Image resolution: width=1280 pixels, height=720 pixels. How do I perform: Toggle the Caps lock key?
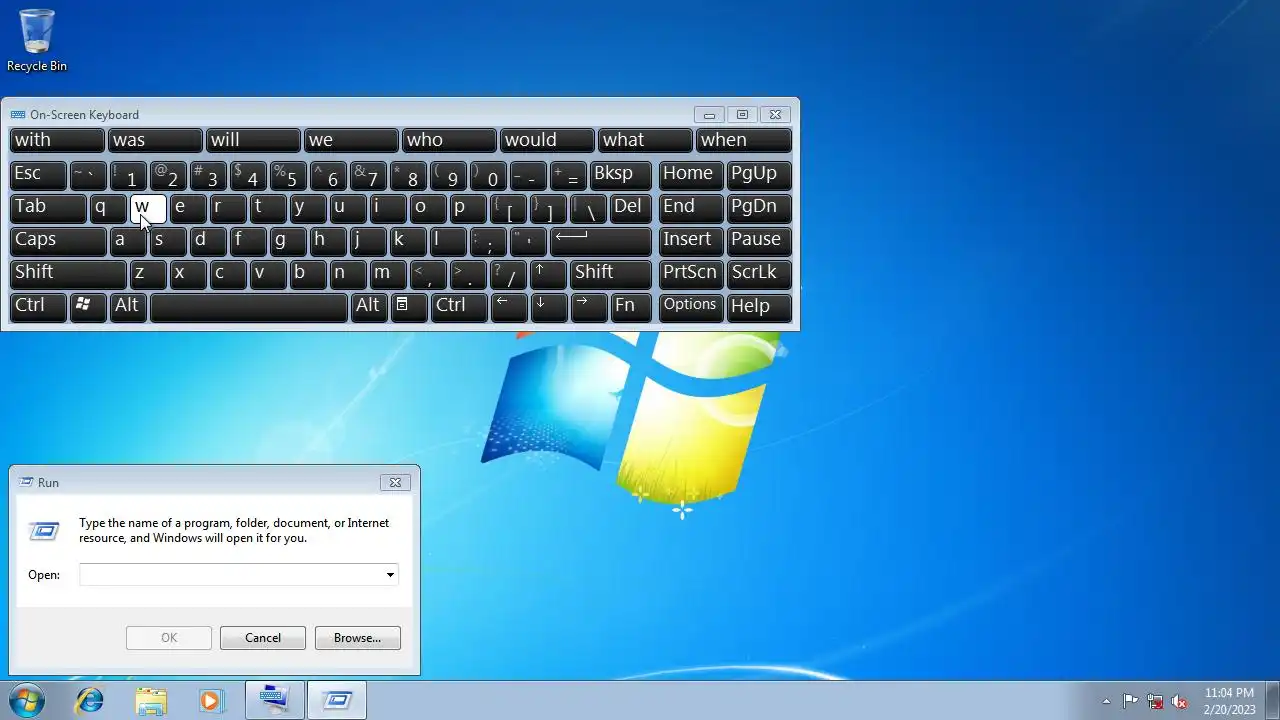point(58,240)
